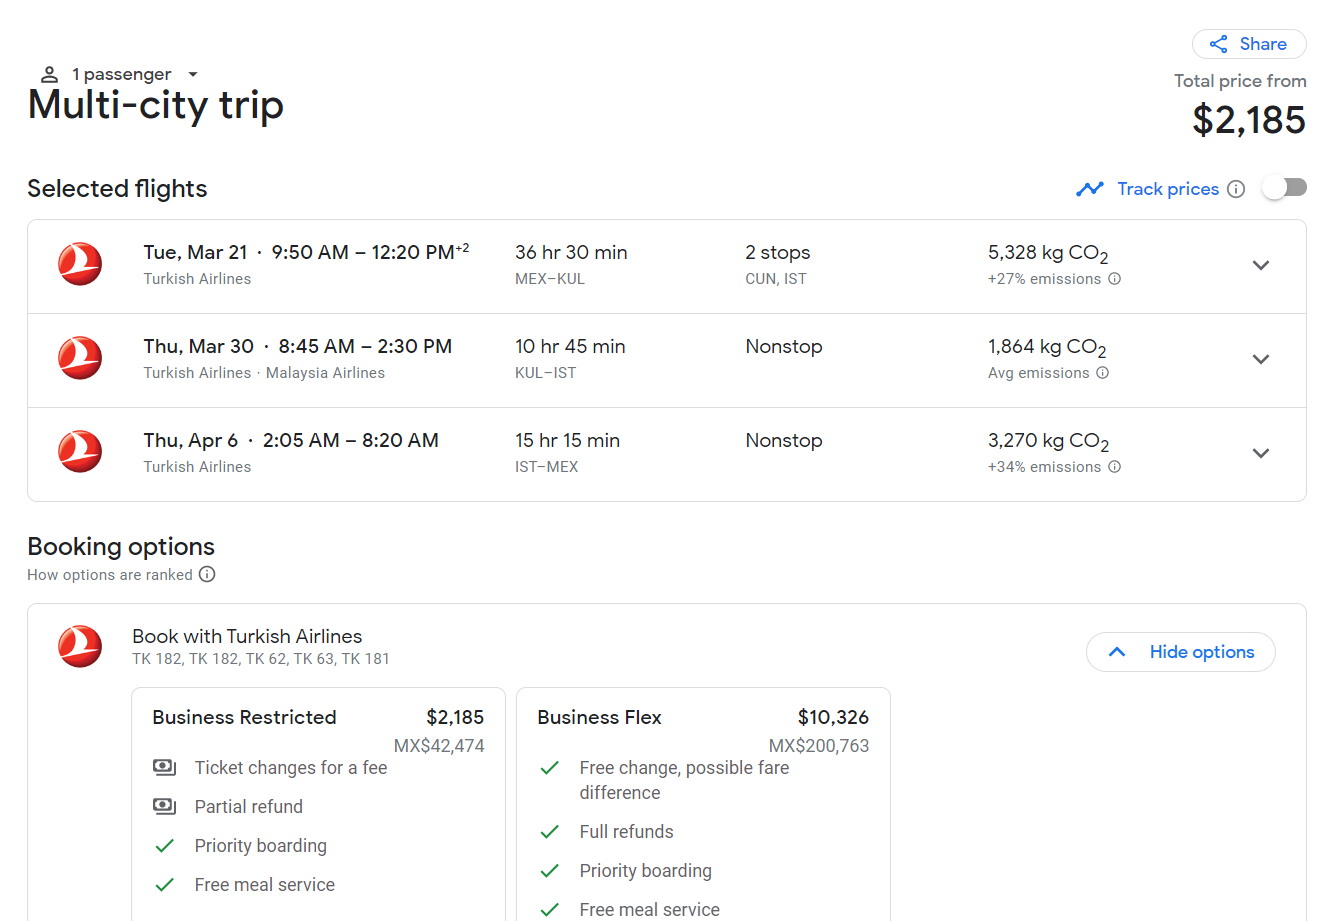Expand the Thu, Apr 6 IST–MEX flight details
The image size is (1340, 921).
pos(1261,453)
